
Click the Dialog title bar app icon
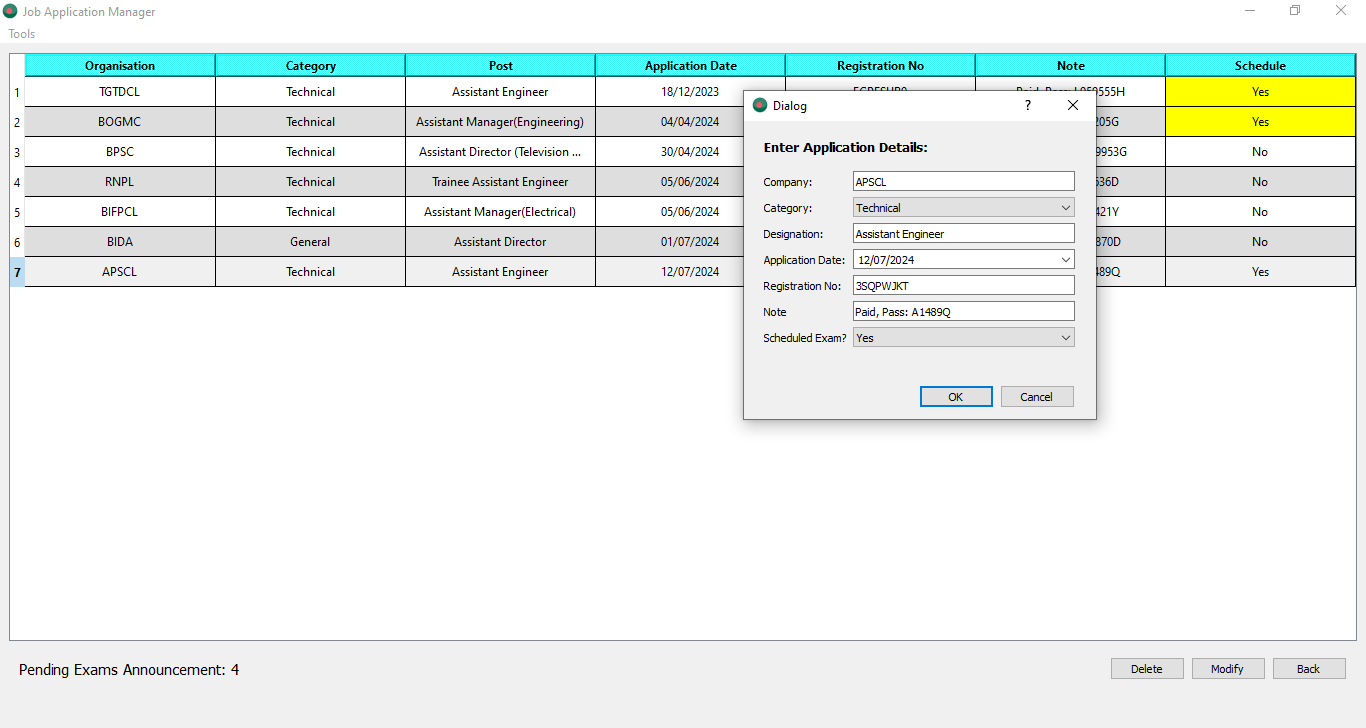click(759, 105)
